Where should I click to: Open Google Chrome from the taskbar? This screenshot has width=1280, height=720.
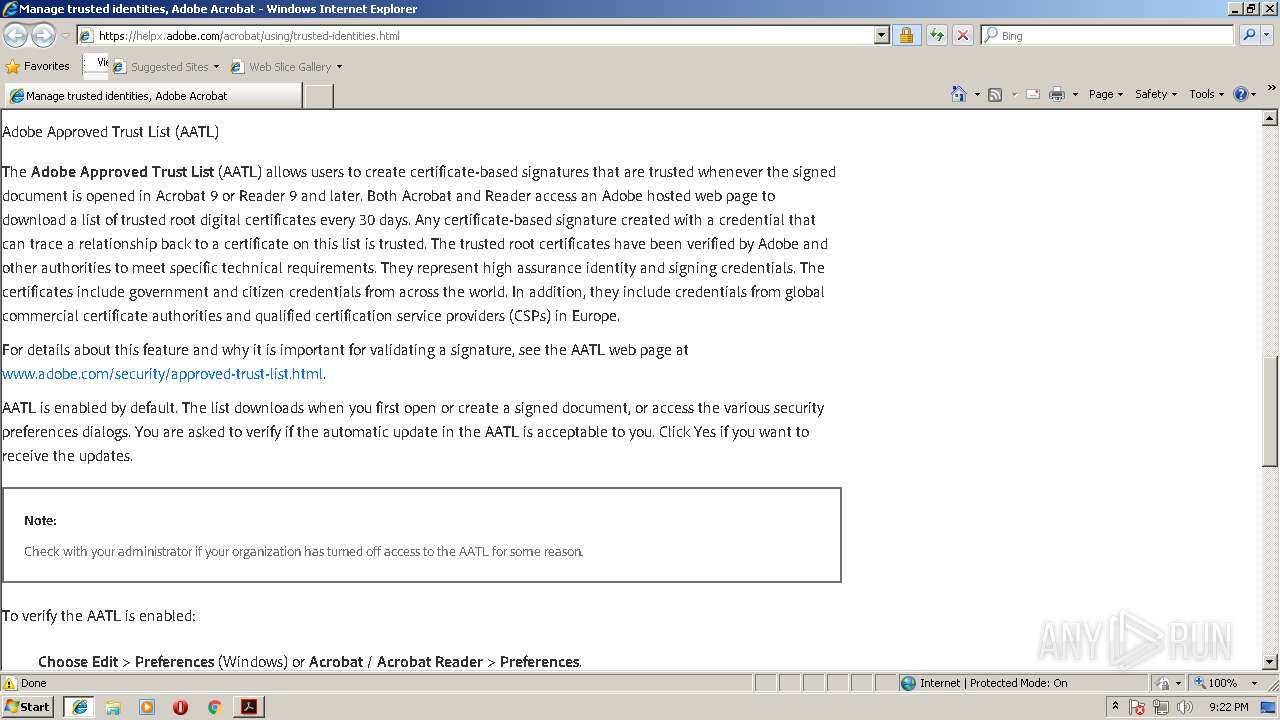214,707
